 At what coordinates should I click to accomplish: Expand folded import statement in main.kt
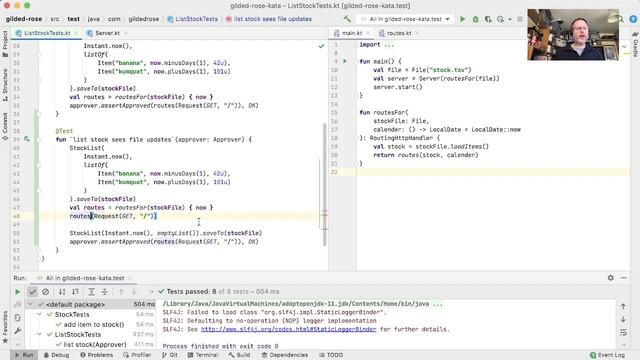[x=389, y=44]
